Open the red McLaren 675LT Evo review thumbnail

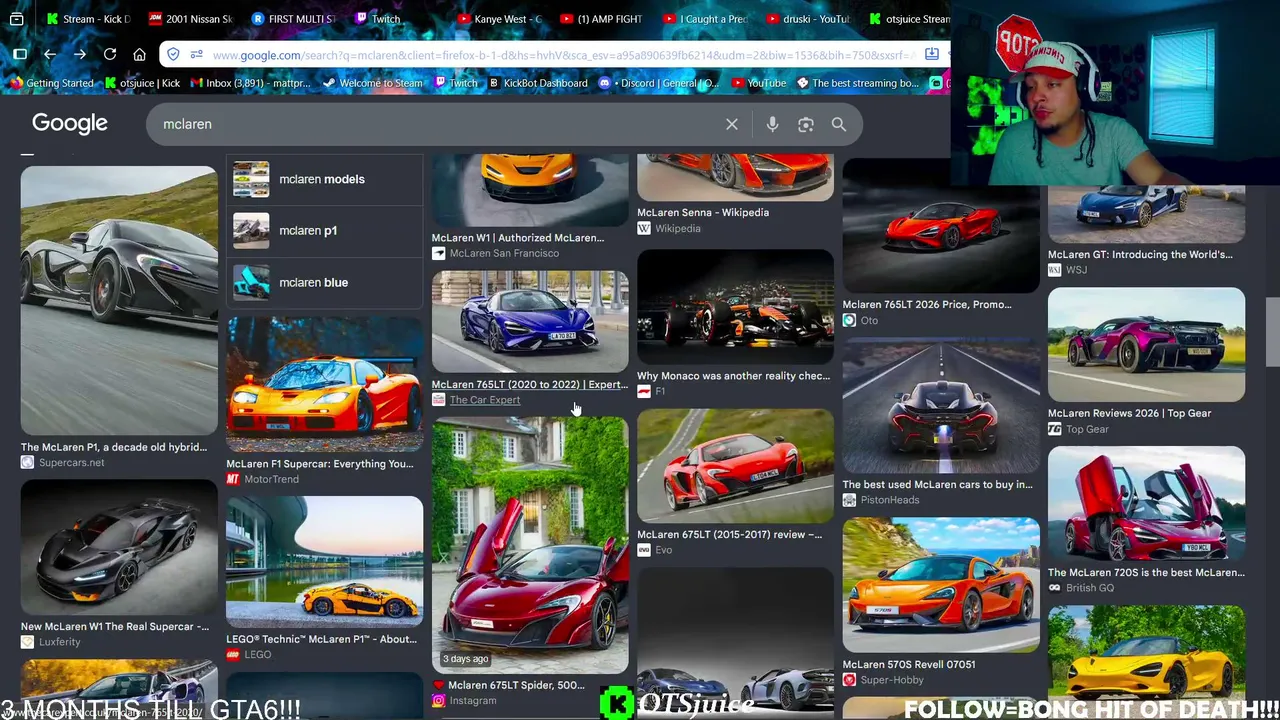(735, 465)
